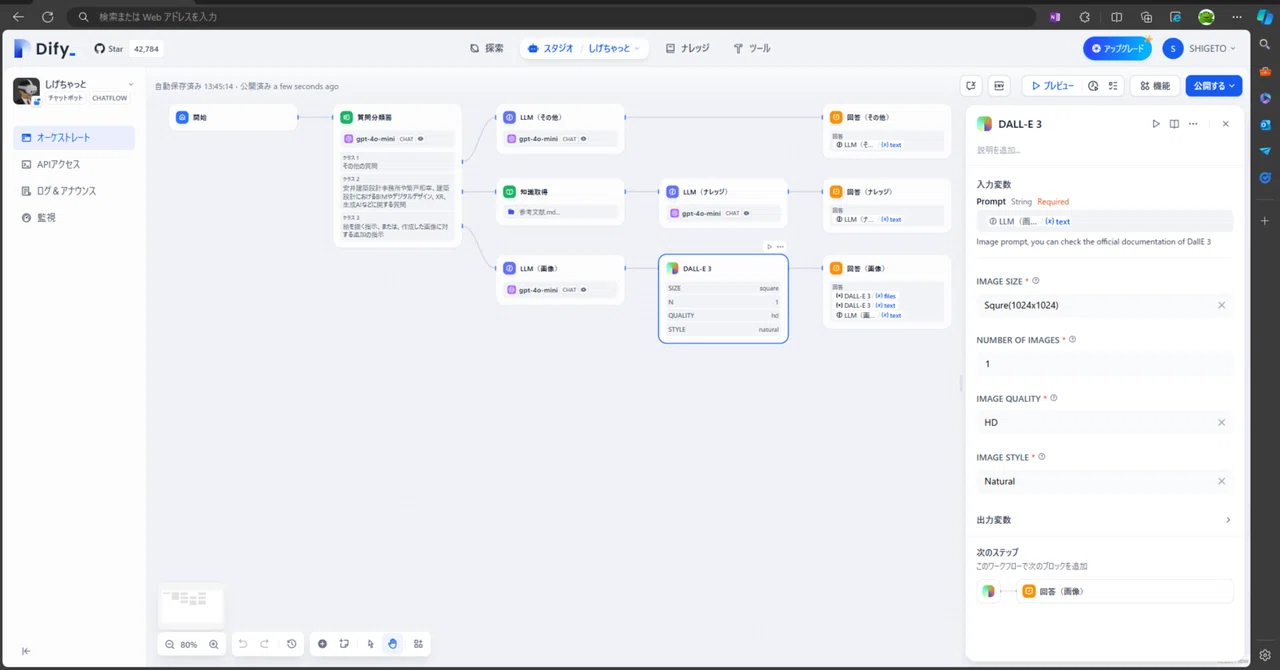Select the 知識取得 node
The height and width of the screenshot is (670, 1280).
click(x=560, y=202)
